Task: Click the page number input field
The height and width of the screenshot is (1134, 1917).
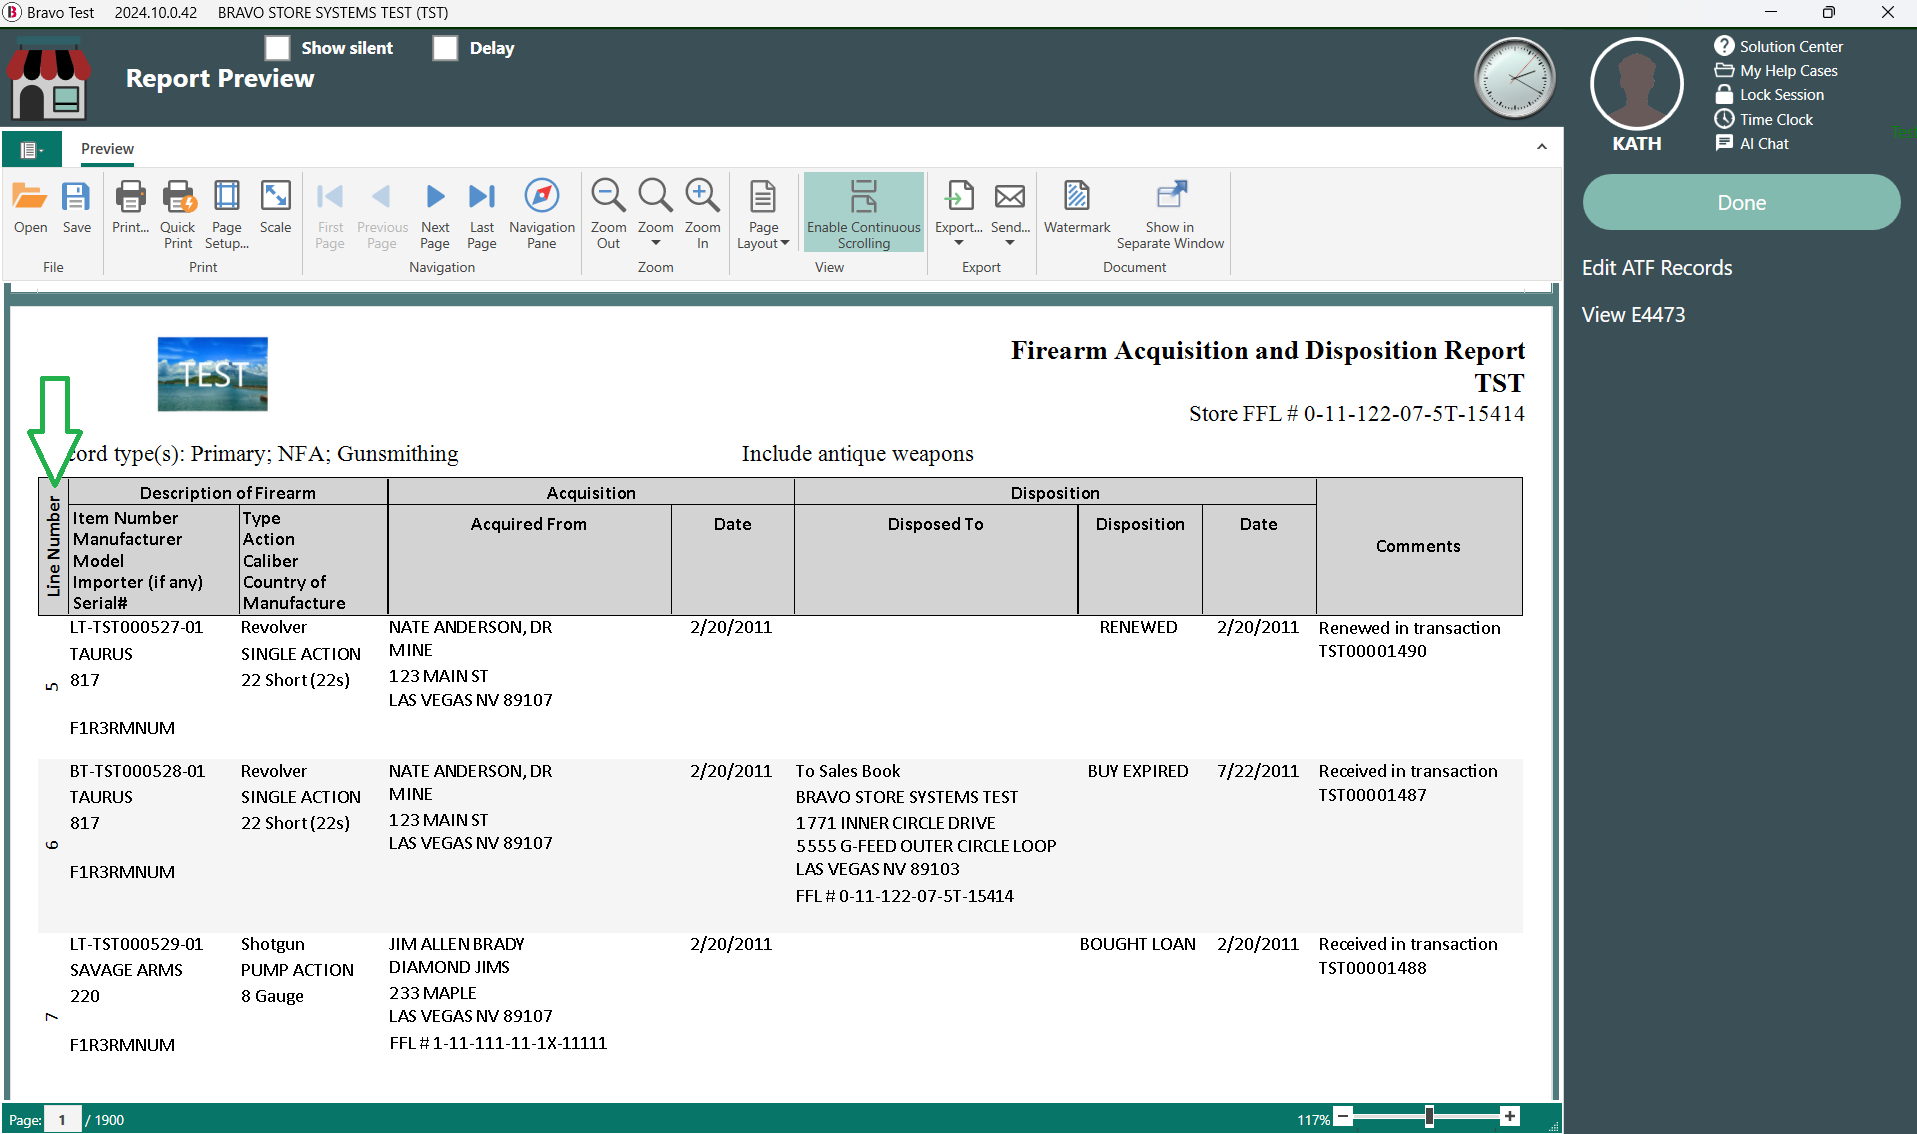Action: point(62,1119)
